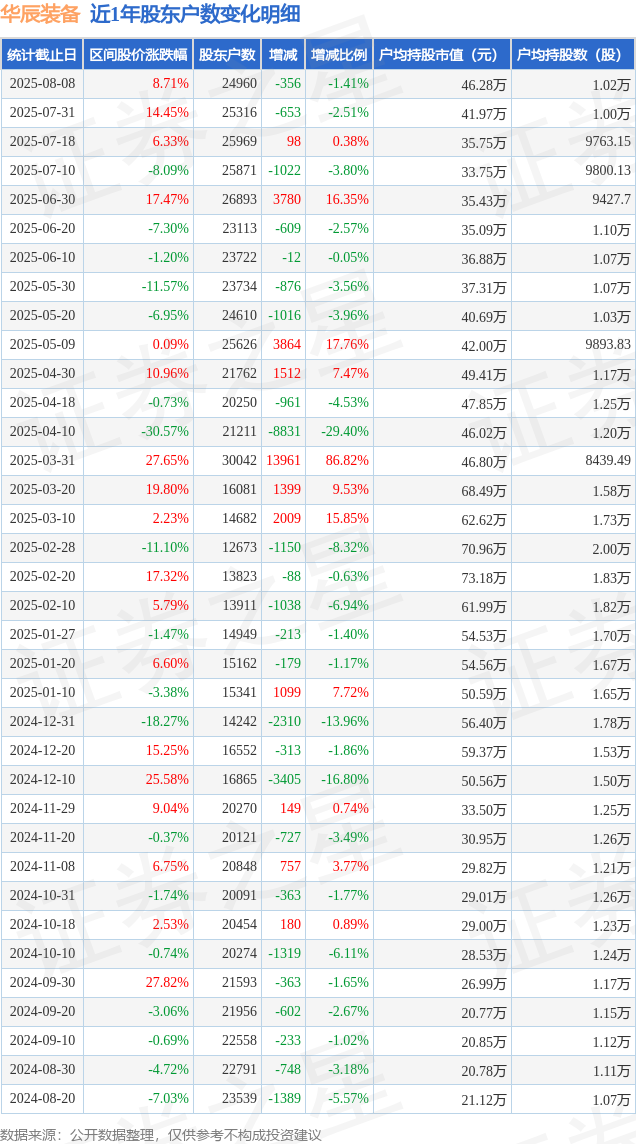Click the 27.82% price change cell
636x1144 pixels.
point(168,983)
